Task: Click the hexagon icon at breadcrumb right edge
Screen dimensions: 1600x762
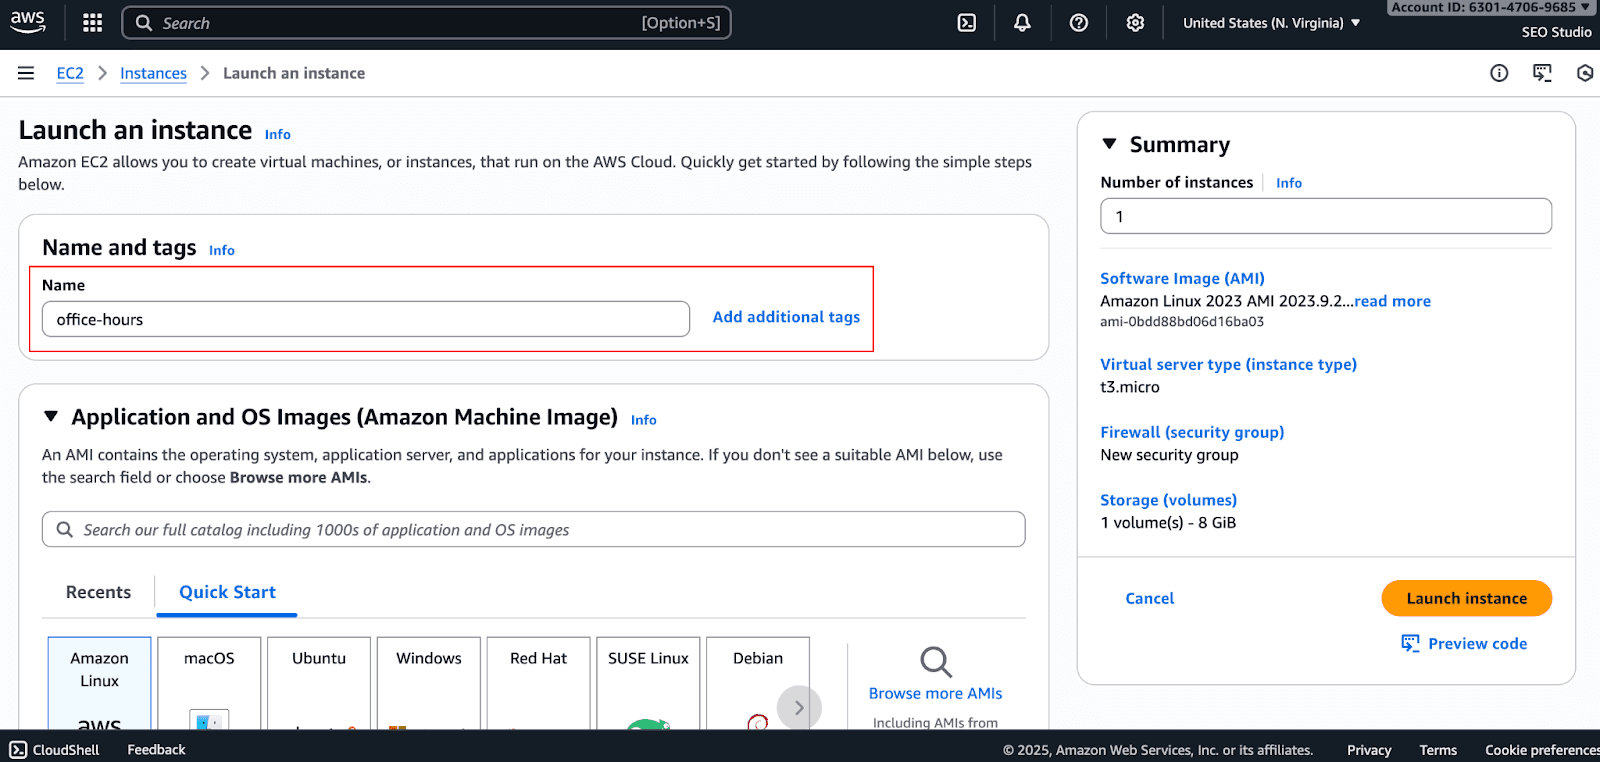Action: pos(1585,73)
